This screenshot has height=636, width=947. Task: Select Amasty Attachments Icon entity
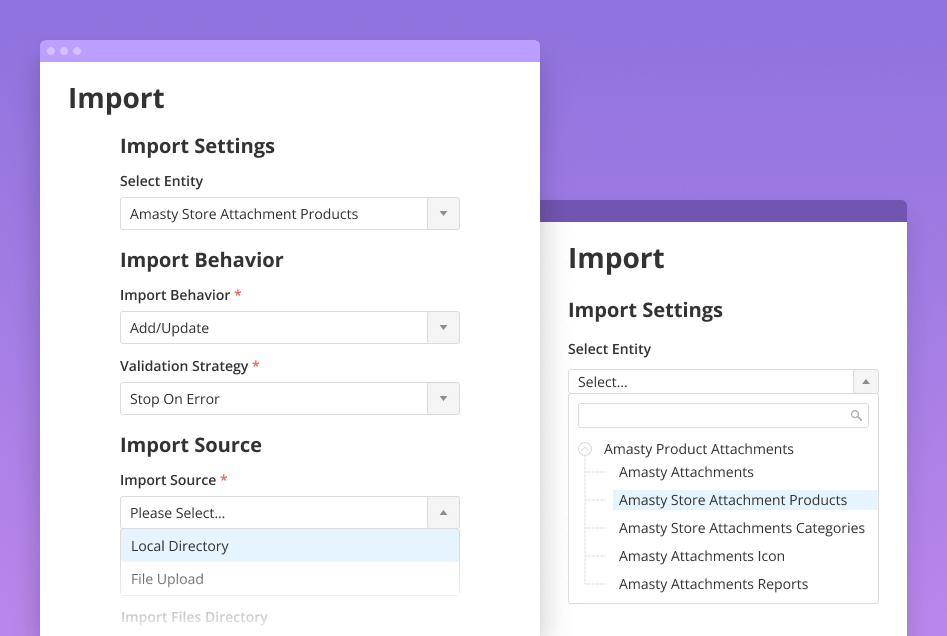pyautogui.click(x=701, y=556)
